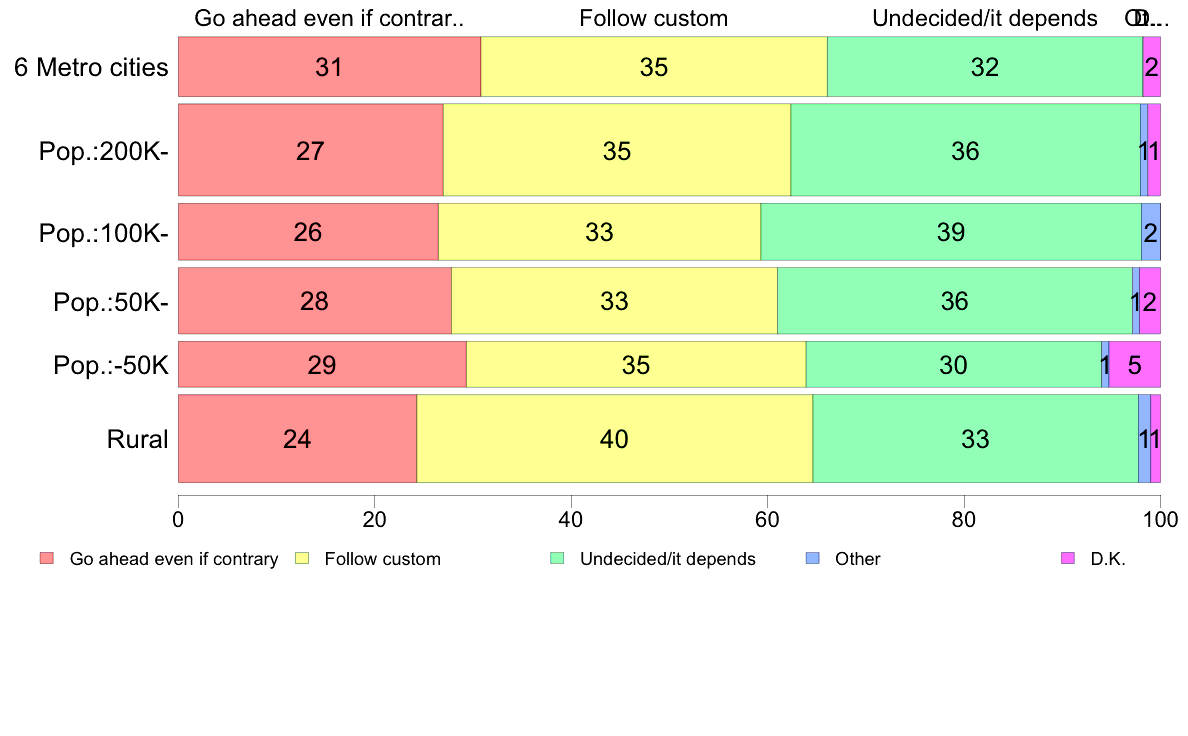Image resolution: width=1188 pixels, height=736 pixels.
Task: Select the Rural row label
Action: tap(137, 439)
